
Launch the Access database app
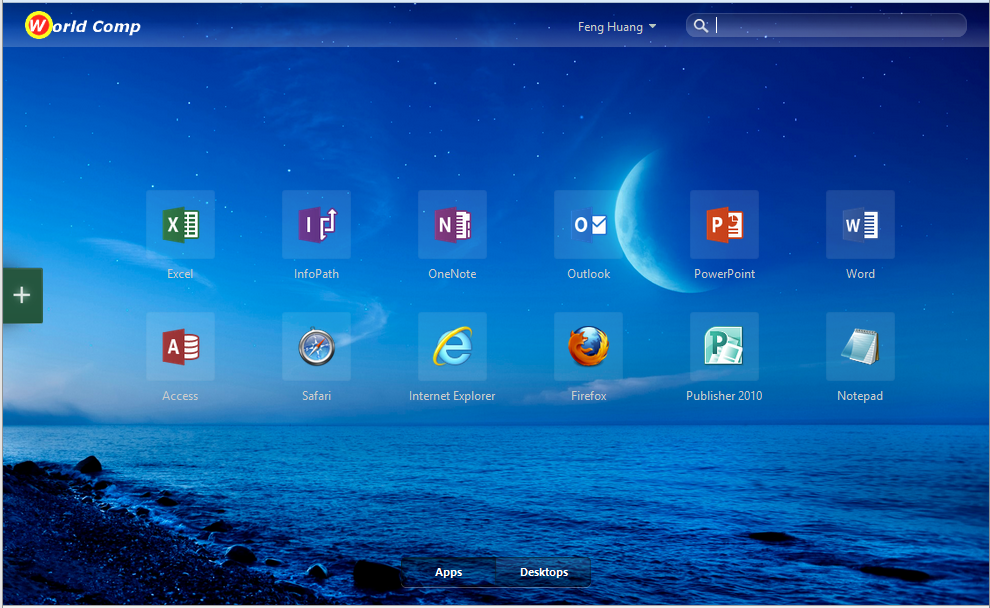[180, 347]
